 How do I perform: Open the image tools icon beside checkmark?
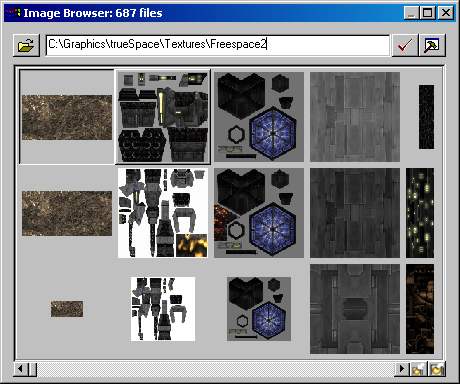point(432,45)
